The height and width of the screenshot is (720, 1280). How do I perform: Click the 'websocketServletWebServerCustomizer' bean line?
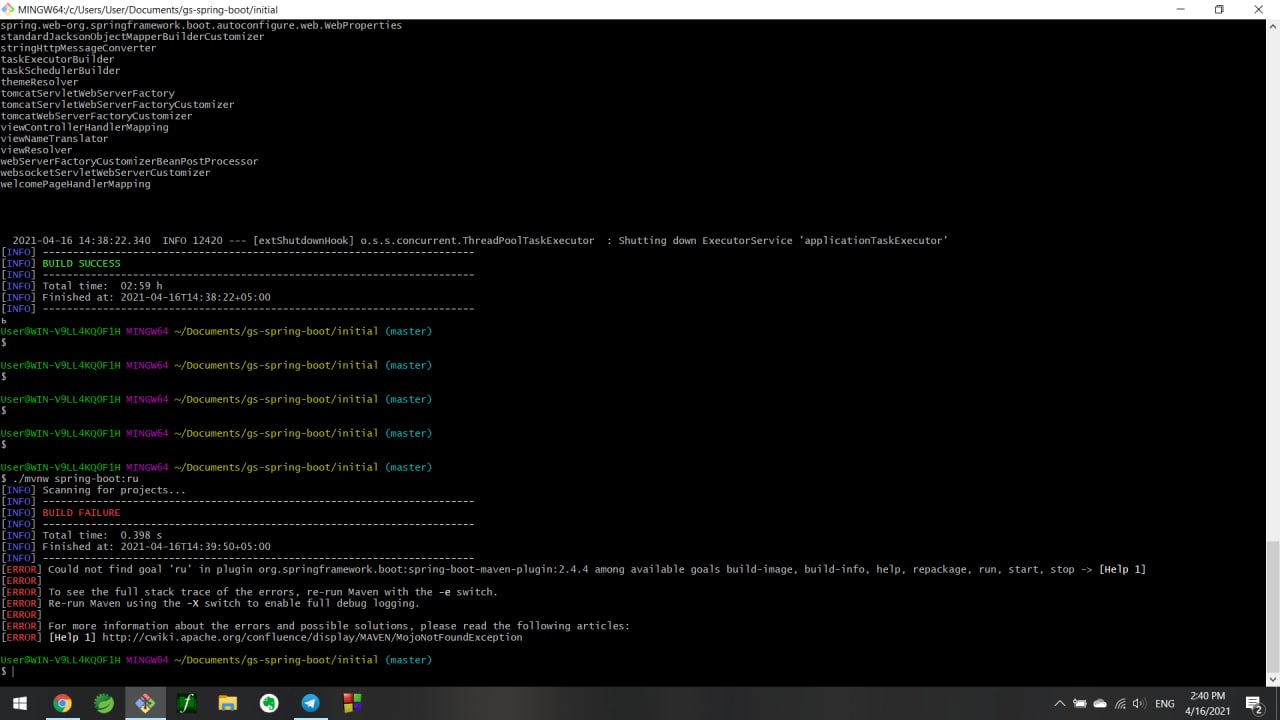[x=105, y=172]
